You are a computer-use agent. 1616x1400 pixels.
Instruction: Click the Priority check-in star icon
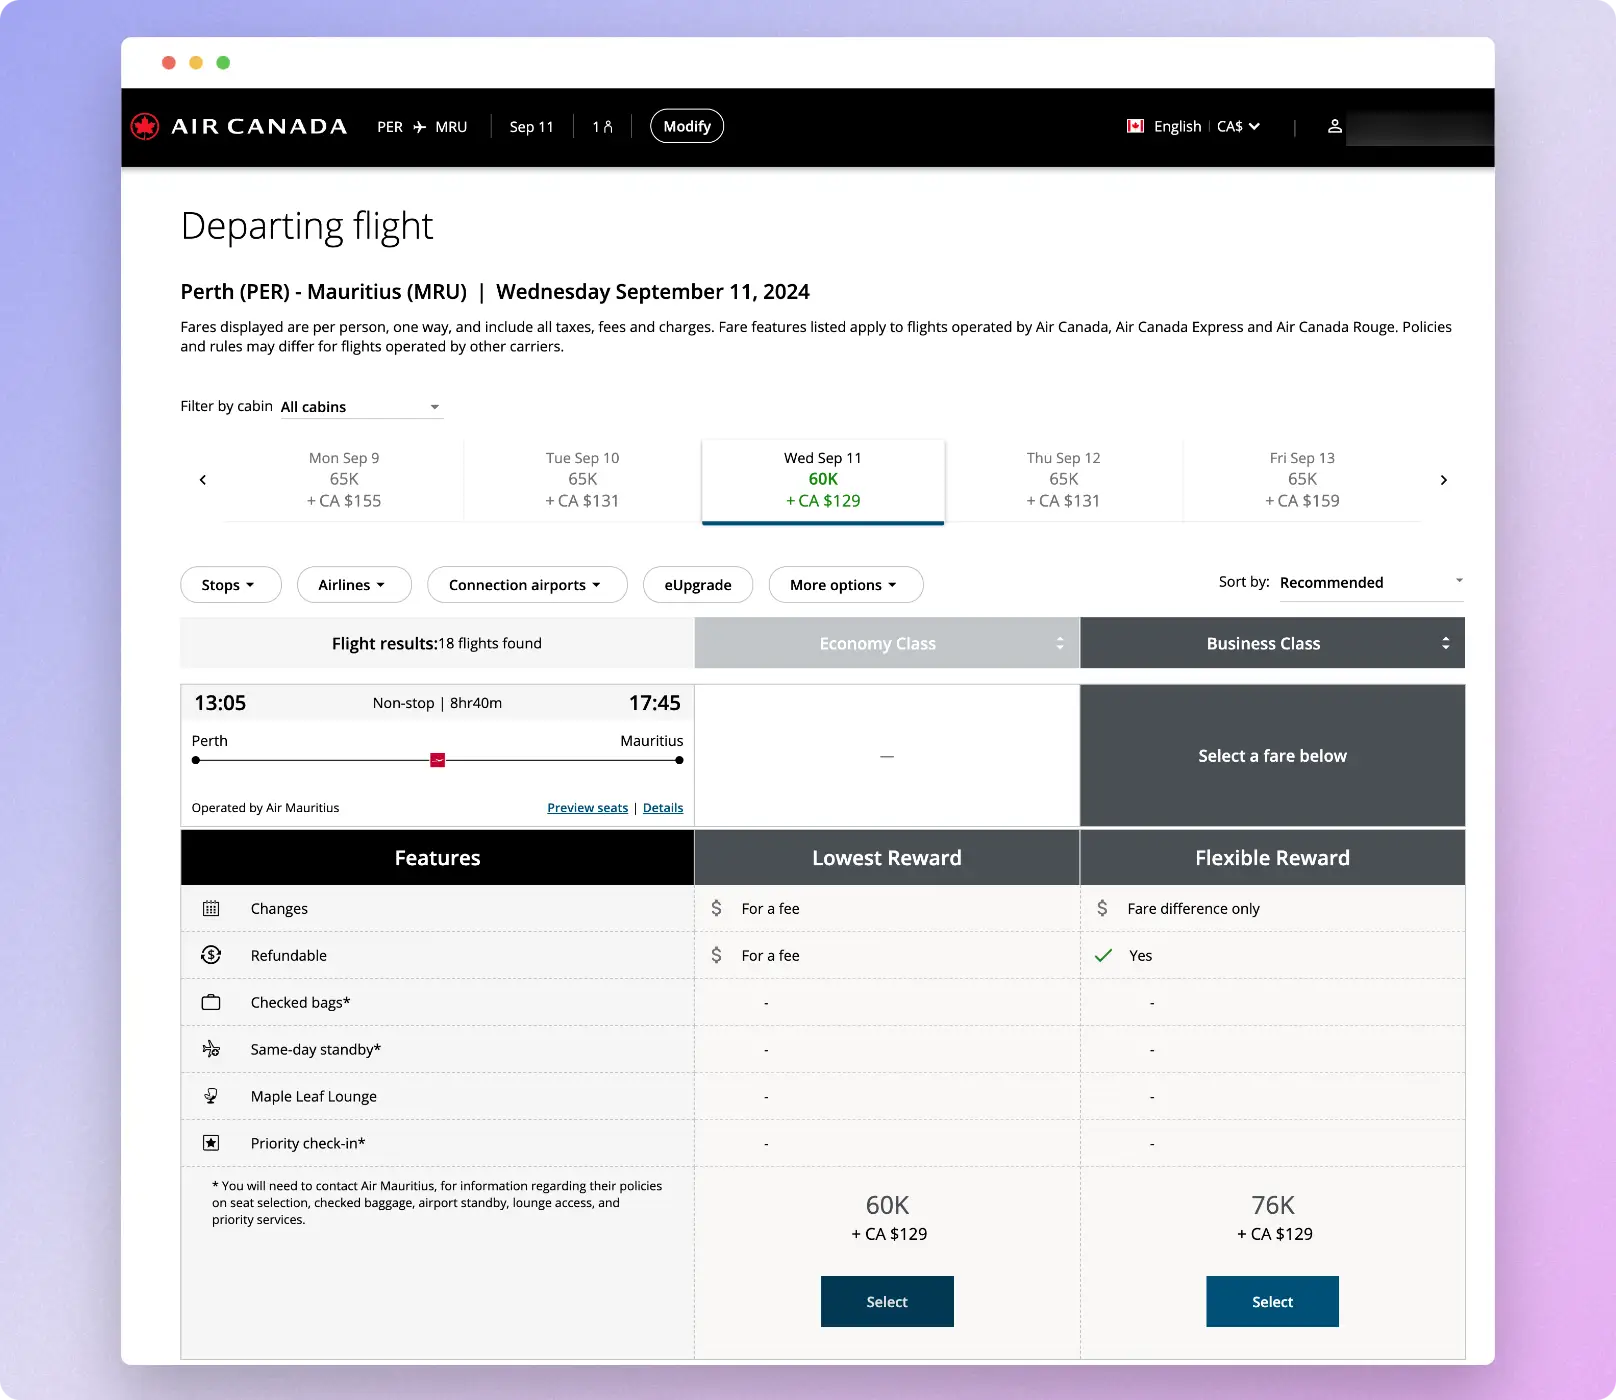pos(211,1143)
